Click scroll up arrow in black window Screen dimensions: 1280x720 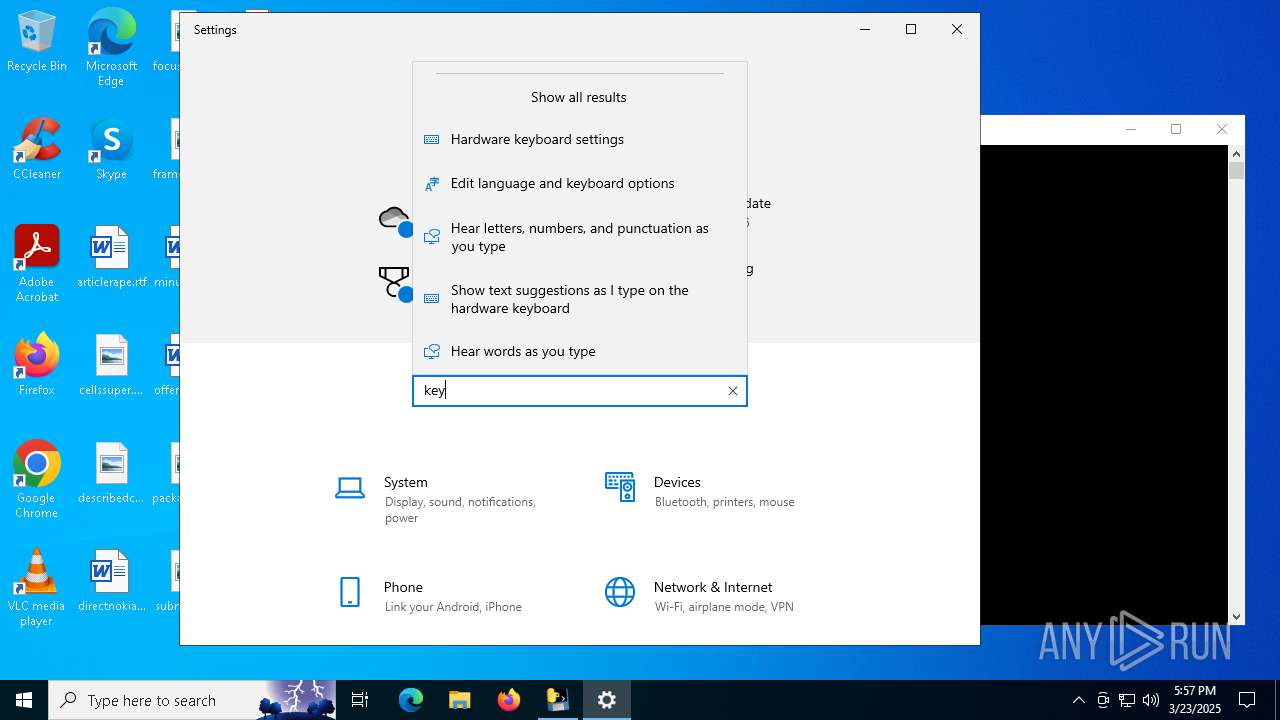coord(1236,154)
